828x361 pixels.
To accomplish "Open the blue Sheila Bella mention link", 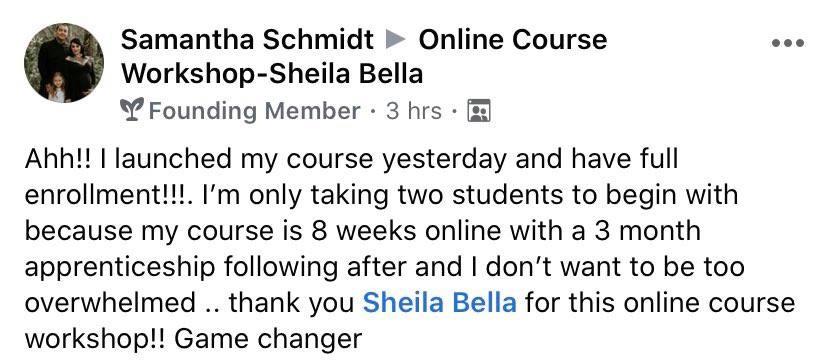I will (440, 302).
